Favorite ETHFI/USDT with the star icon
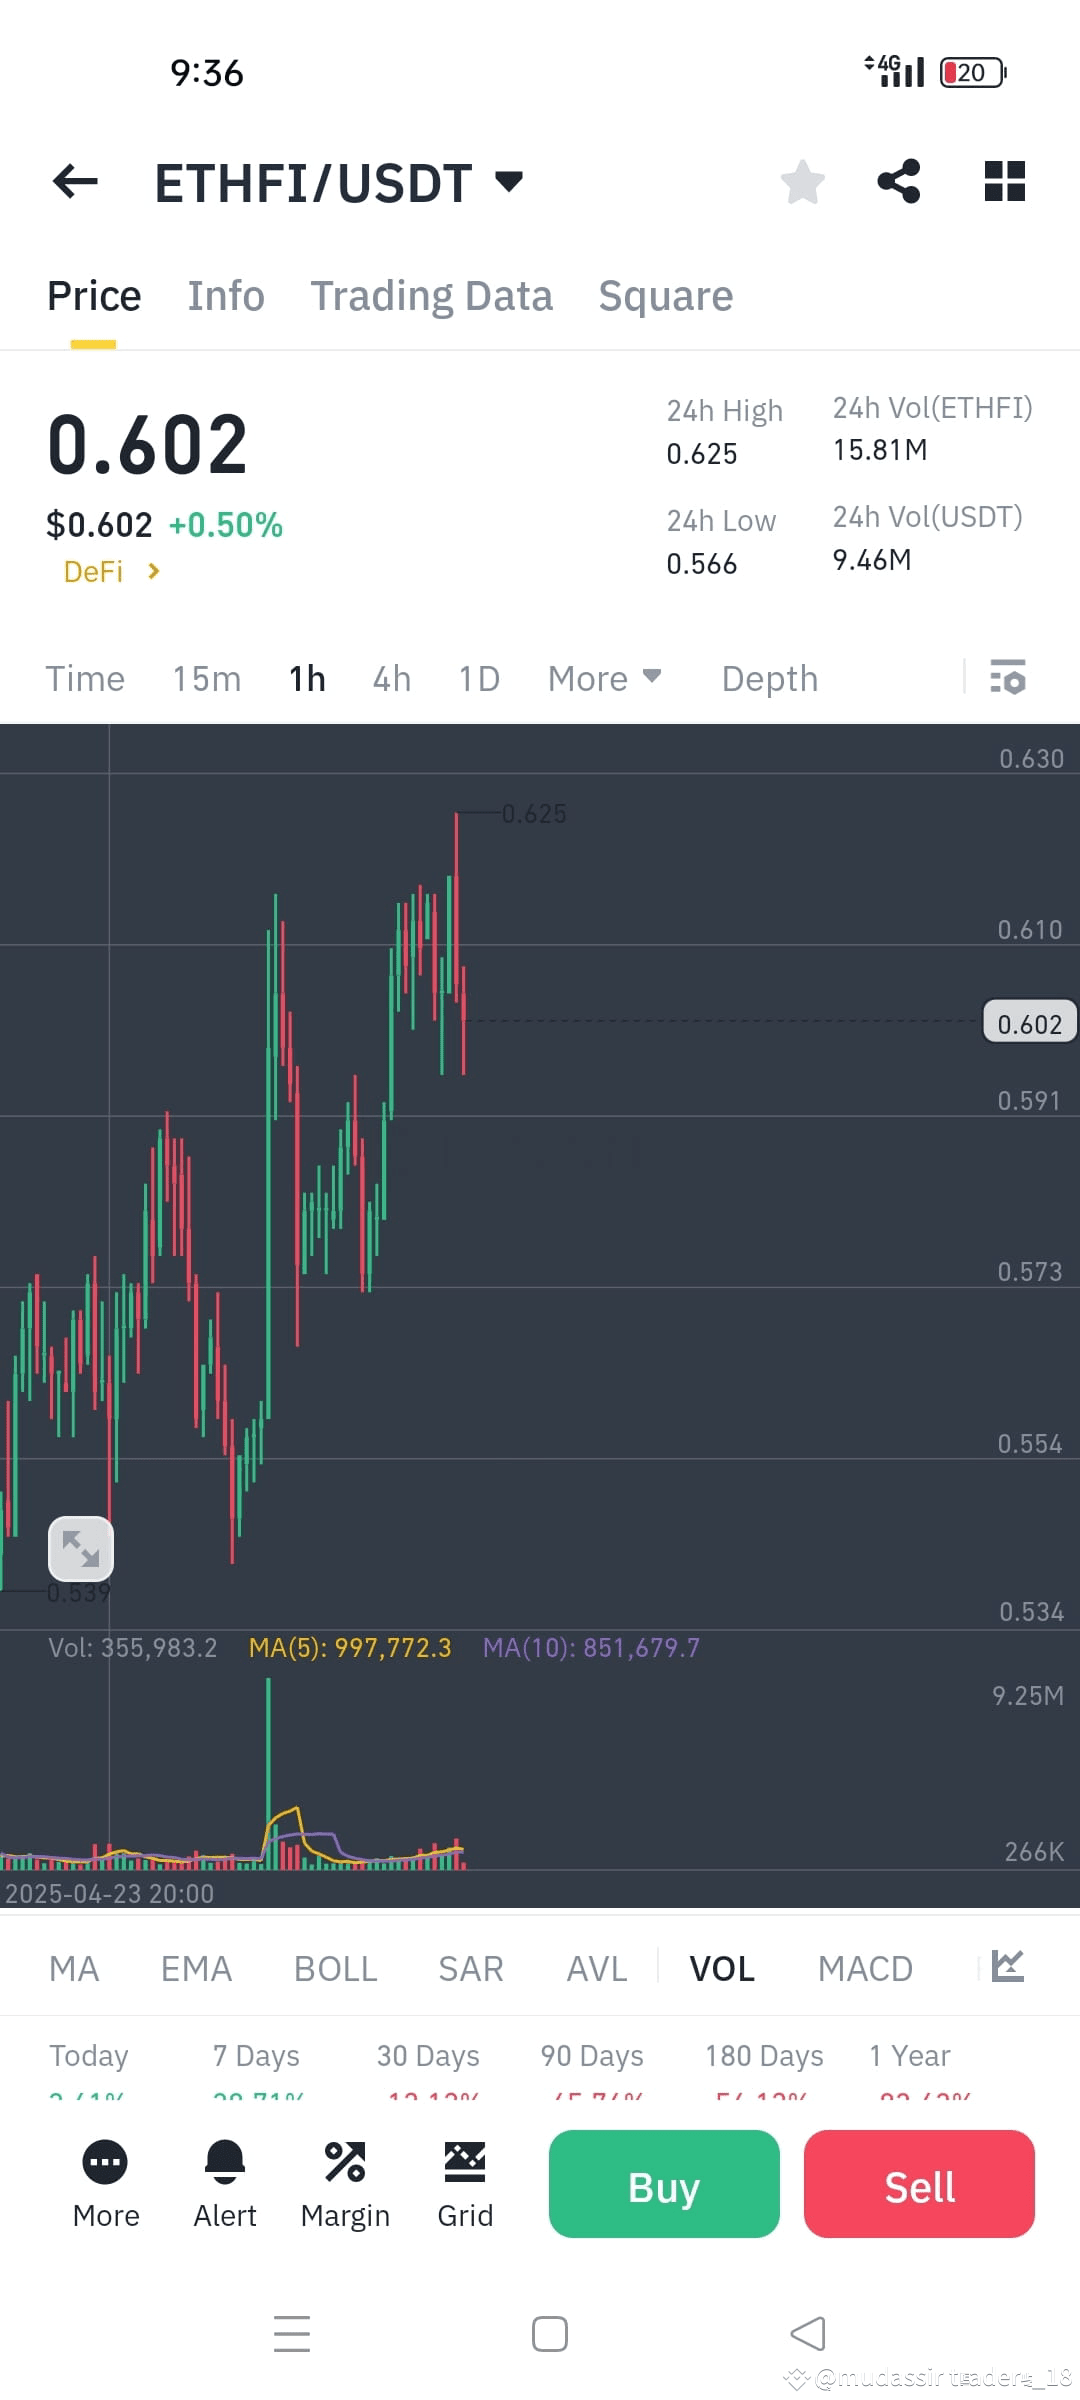 click(802, 181)
